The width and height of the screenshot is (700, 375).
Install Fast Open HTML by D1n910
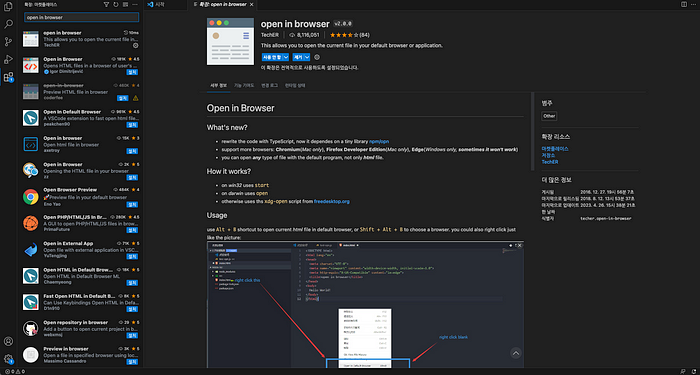tap(132, 309)
